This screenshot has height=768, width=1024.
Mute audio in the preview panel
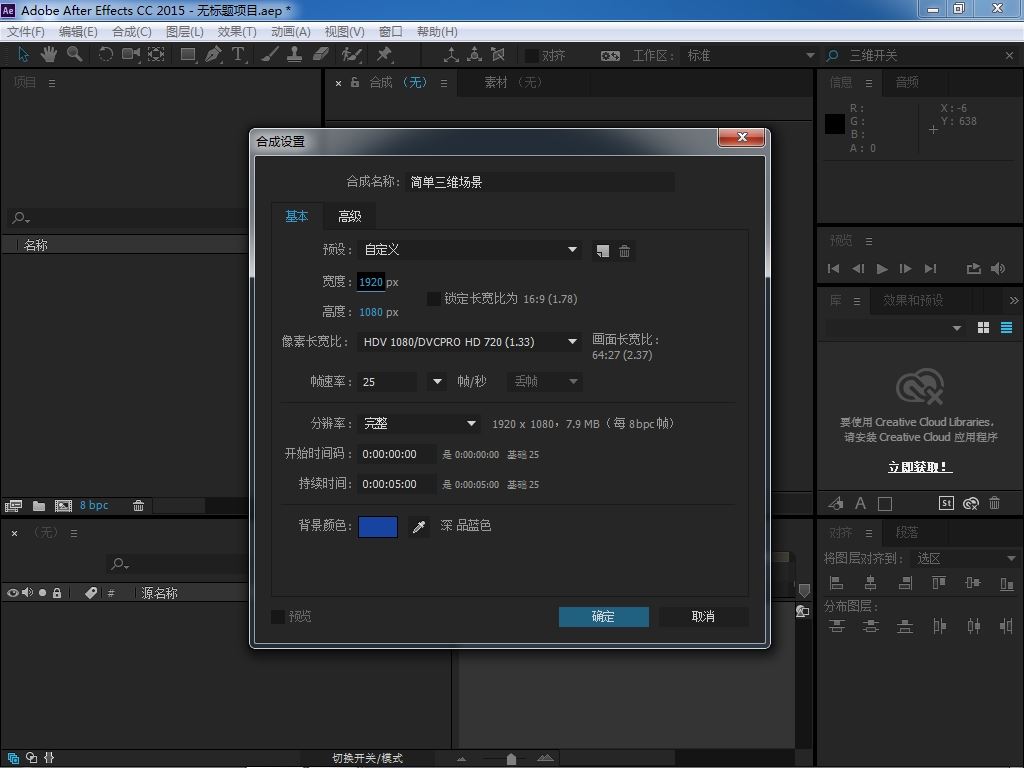998,268
